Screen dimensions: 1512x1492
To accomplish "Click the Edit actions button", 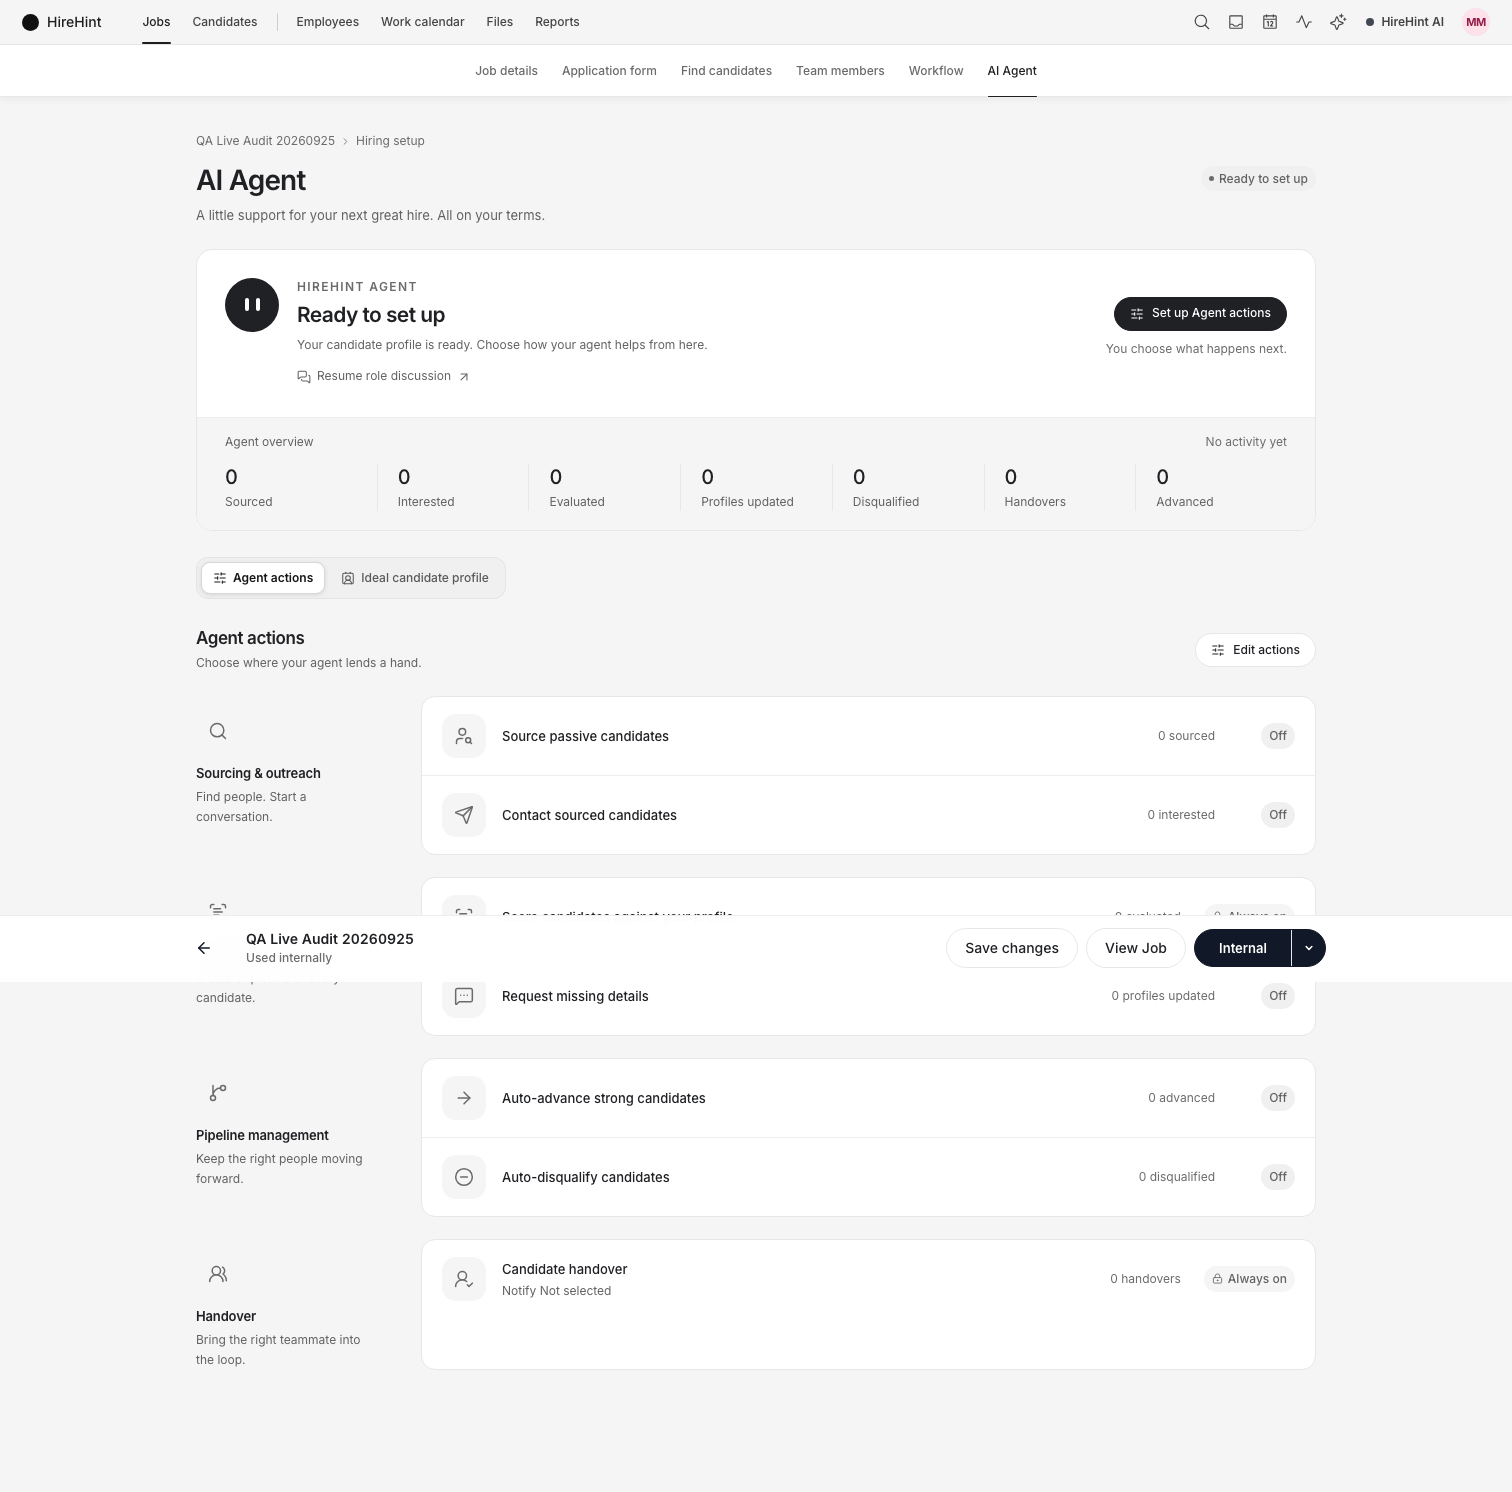I will [1255, 650].
